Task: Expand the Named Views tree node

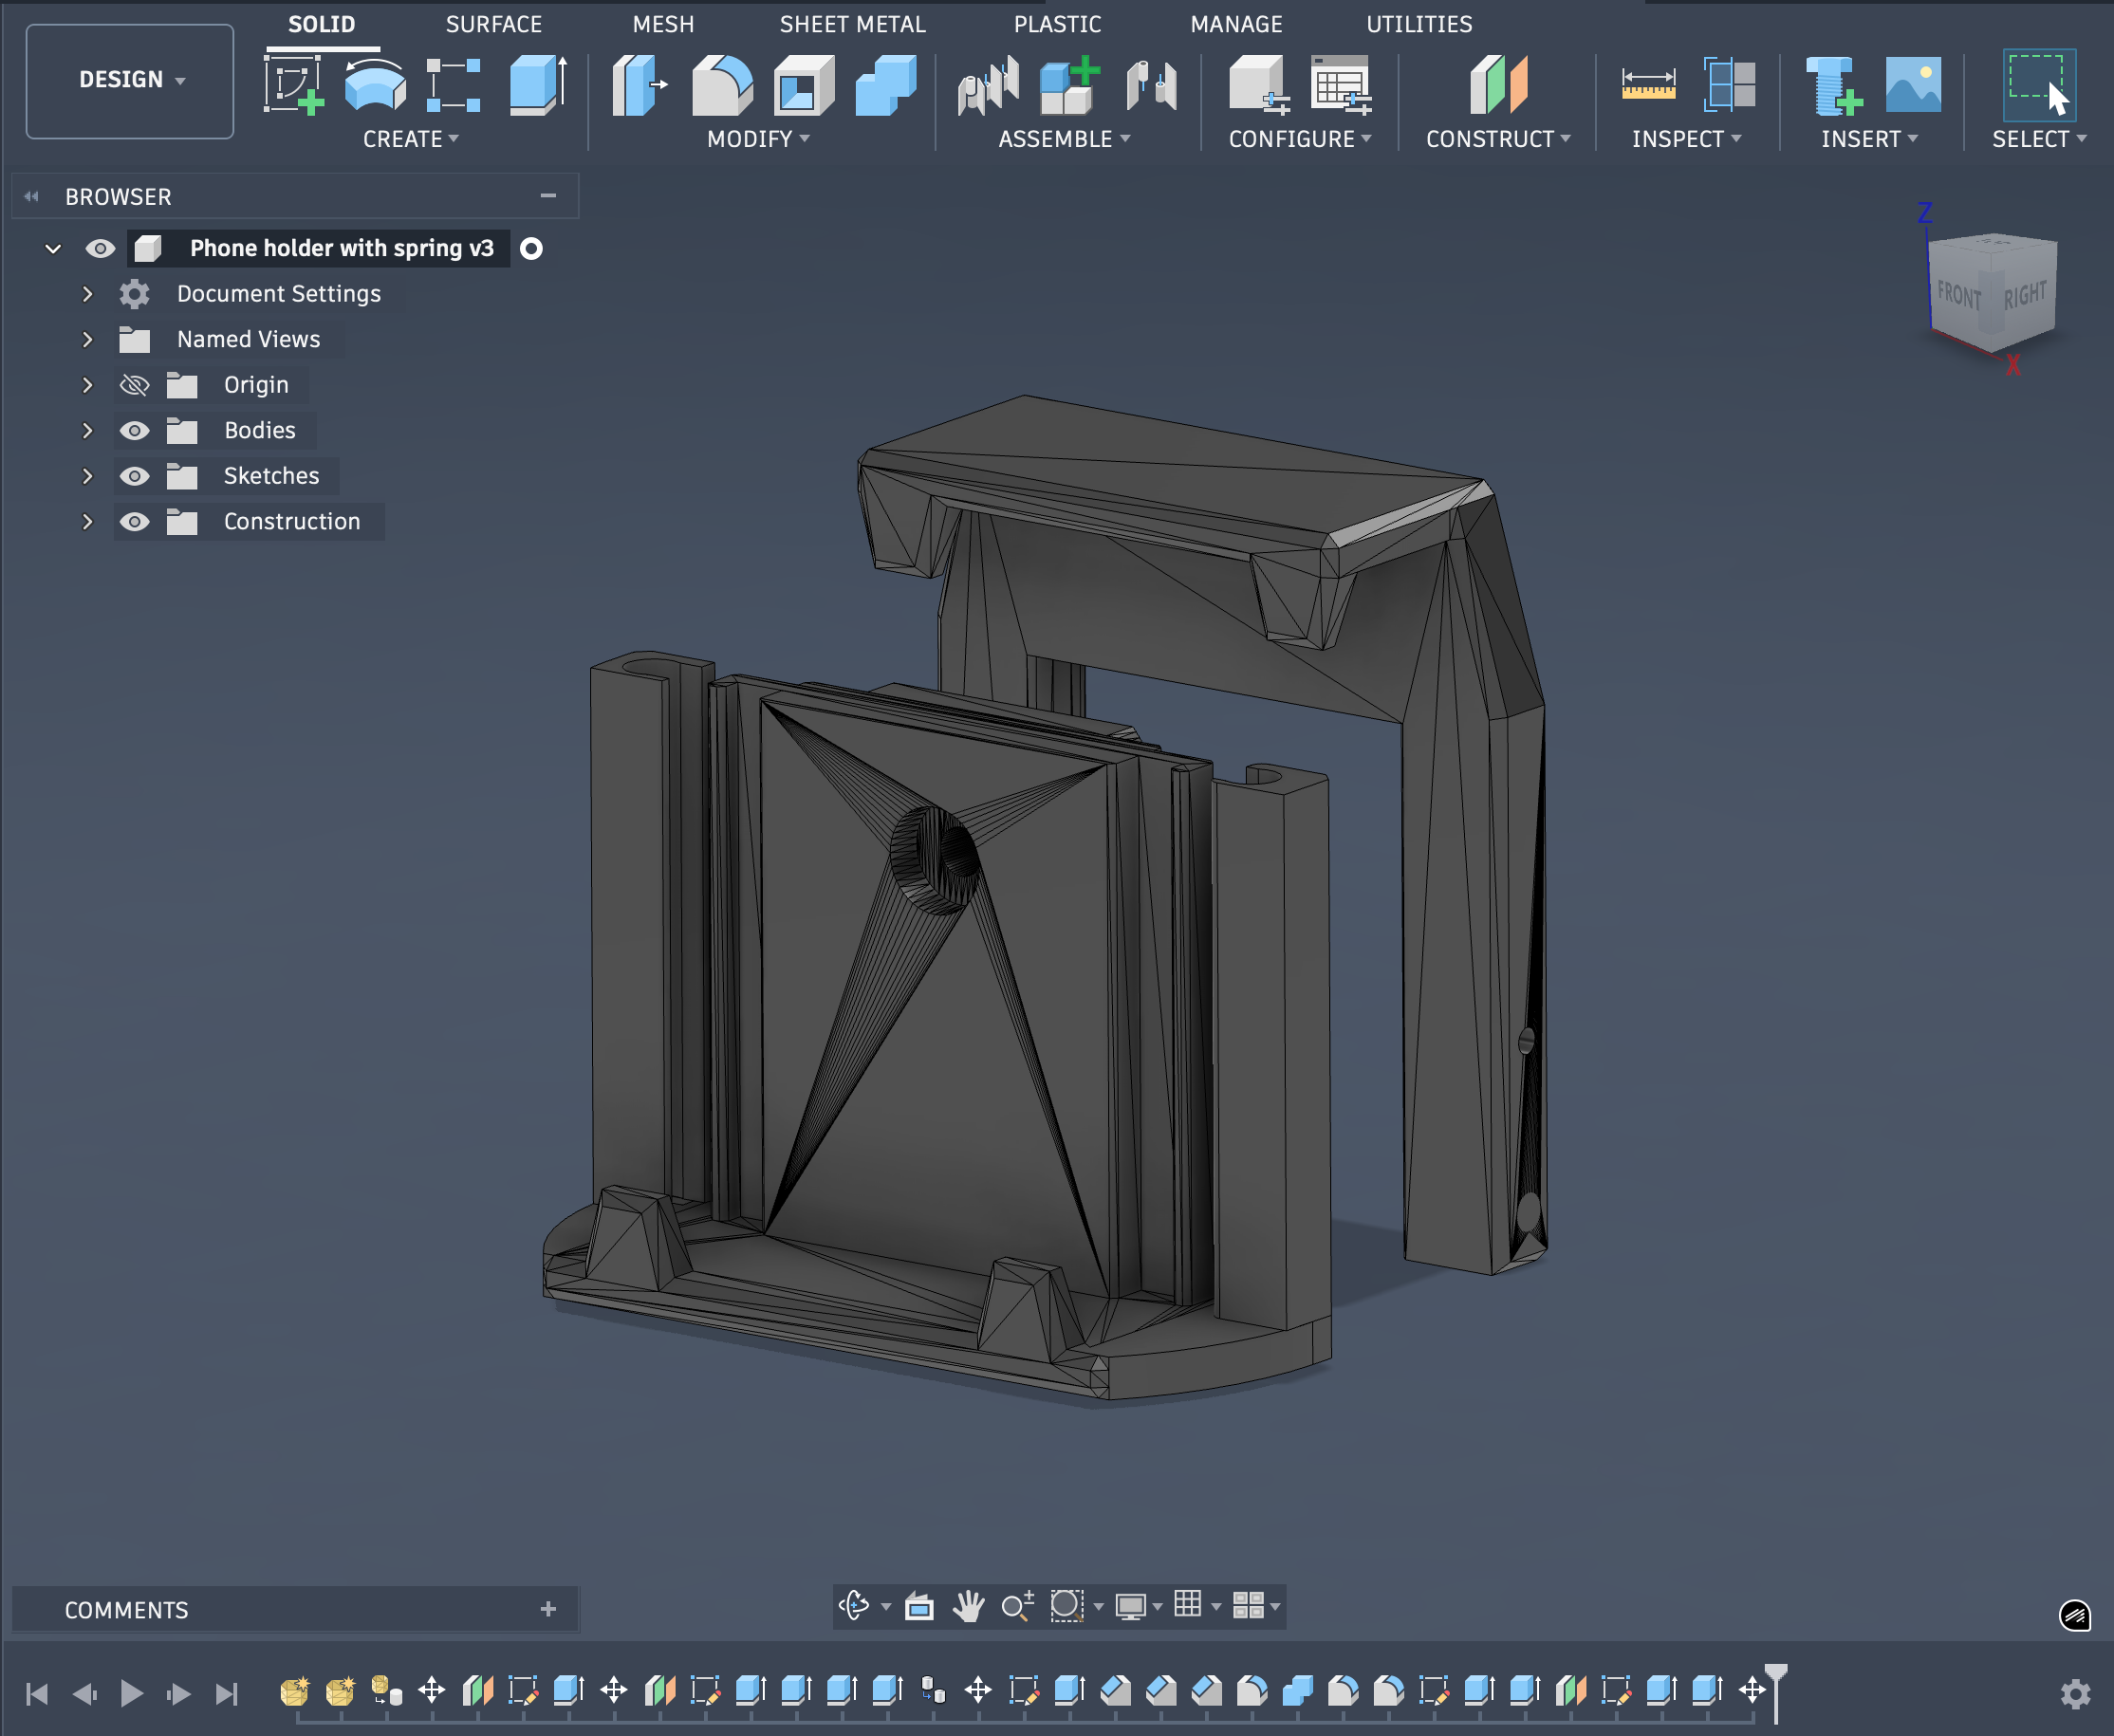Action: [87, 340]
